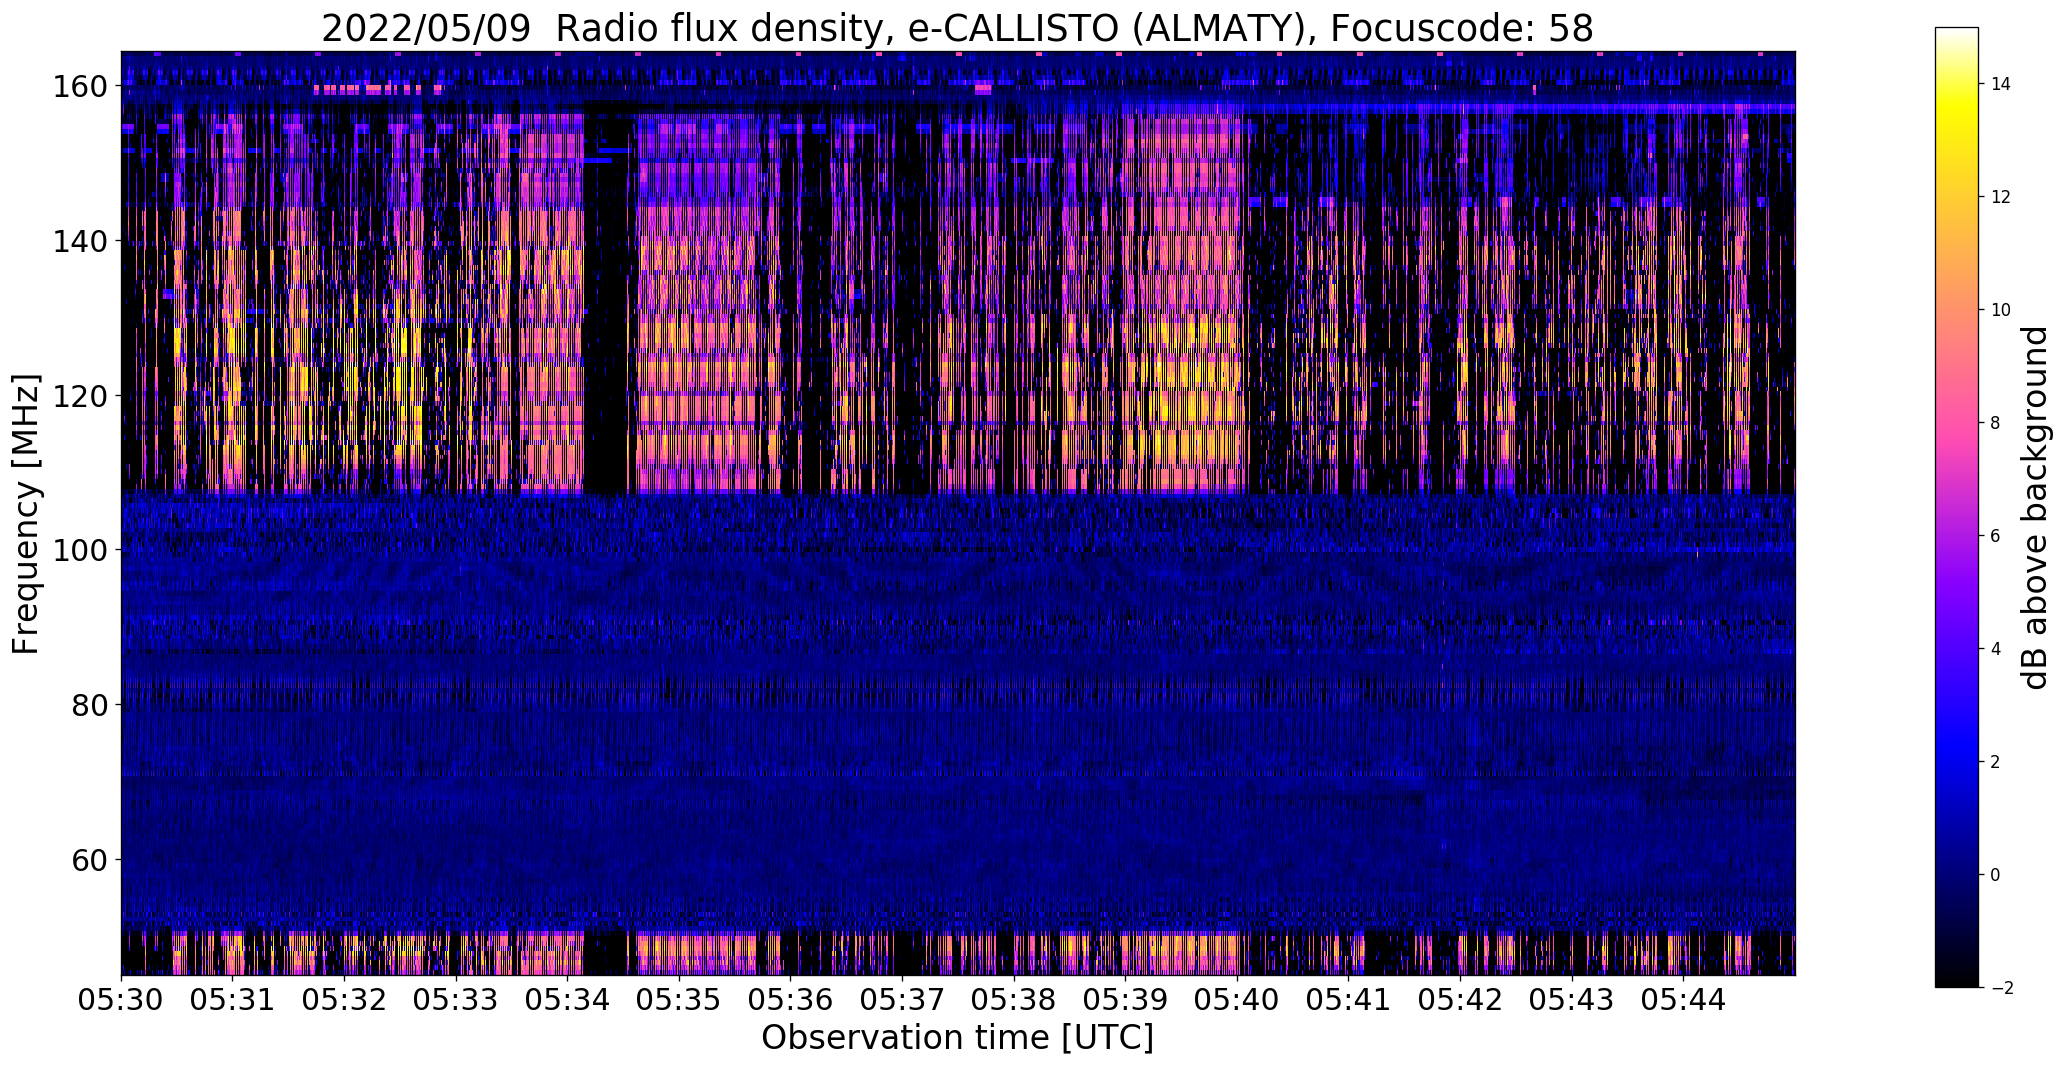This screenshot has height=1067, width=2066.
Task: Click the 120 frequency tick label
Action: coord(80,396)
